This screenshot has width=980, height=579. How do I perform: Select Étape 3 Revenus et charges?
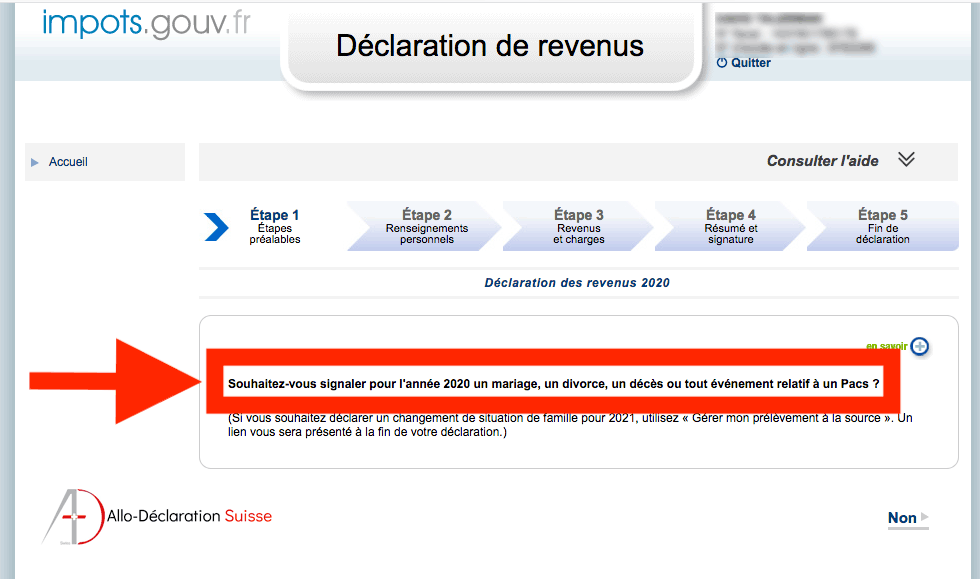coord(578,226)
